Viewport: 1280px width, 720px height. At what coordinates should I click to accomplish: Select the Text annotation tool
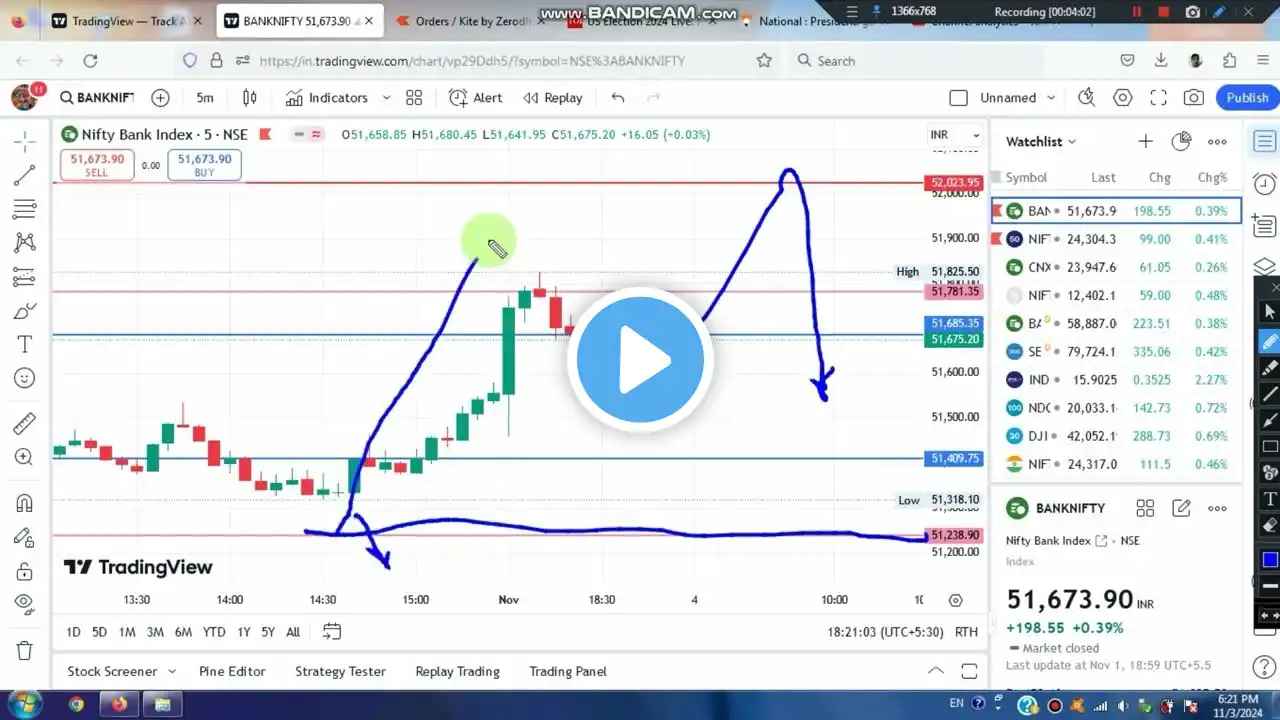tap(25, 345)
